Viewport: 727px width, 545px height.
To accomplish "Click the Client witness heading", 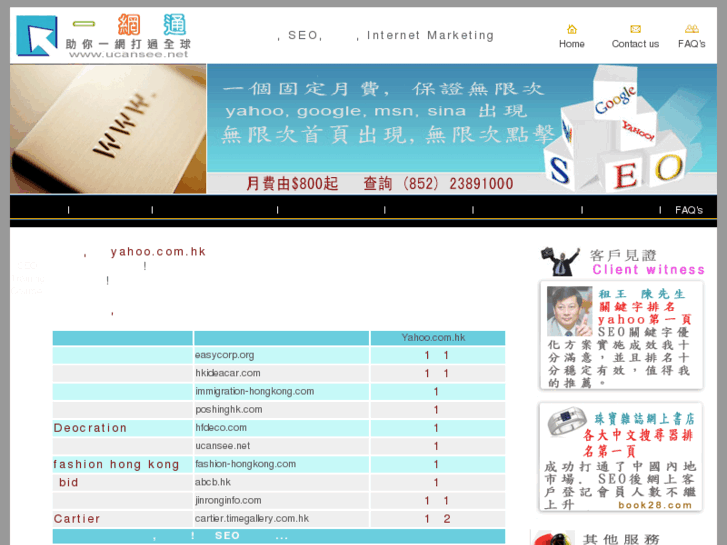I will point(648,269).
